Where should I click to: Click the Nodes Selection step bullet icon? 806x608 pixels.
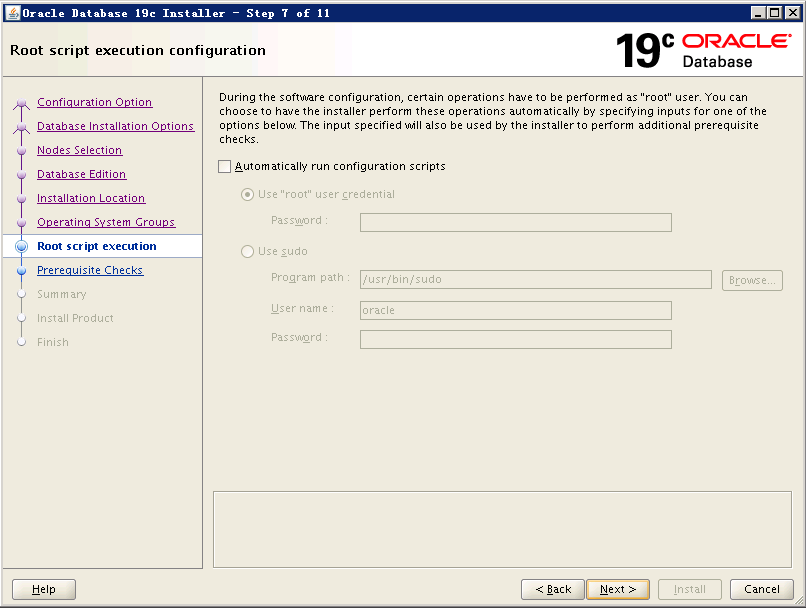tap(22, 151)
